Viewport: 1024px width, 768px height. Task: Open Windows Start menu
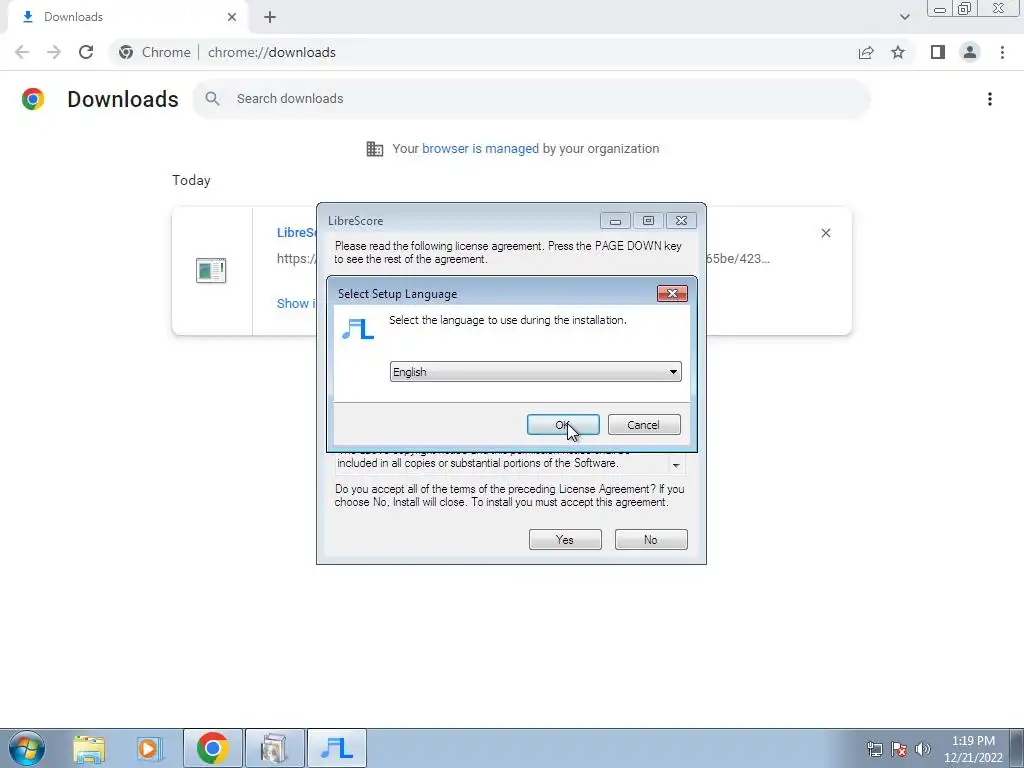(x=27, y=748)
